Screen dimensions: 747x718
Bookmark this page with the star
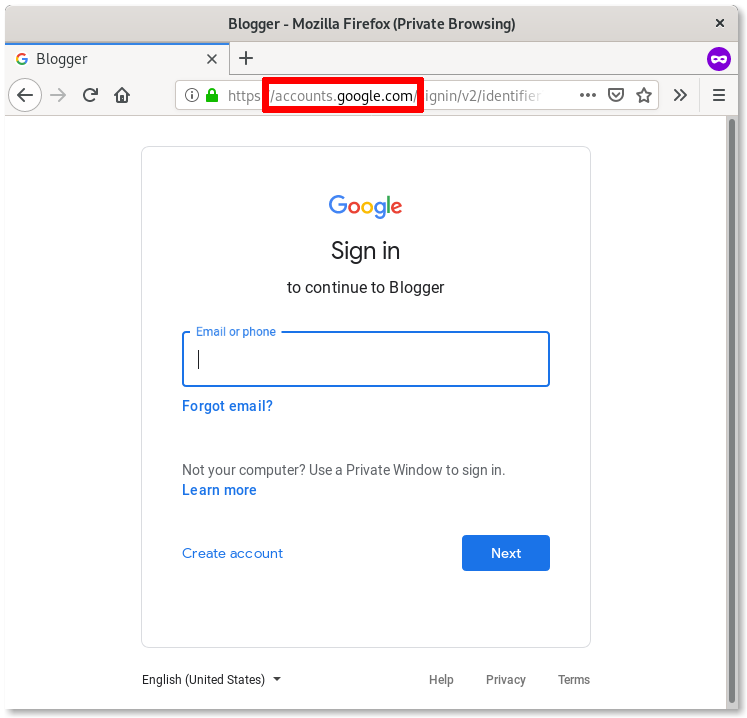click(644, 95)
